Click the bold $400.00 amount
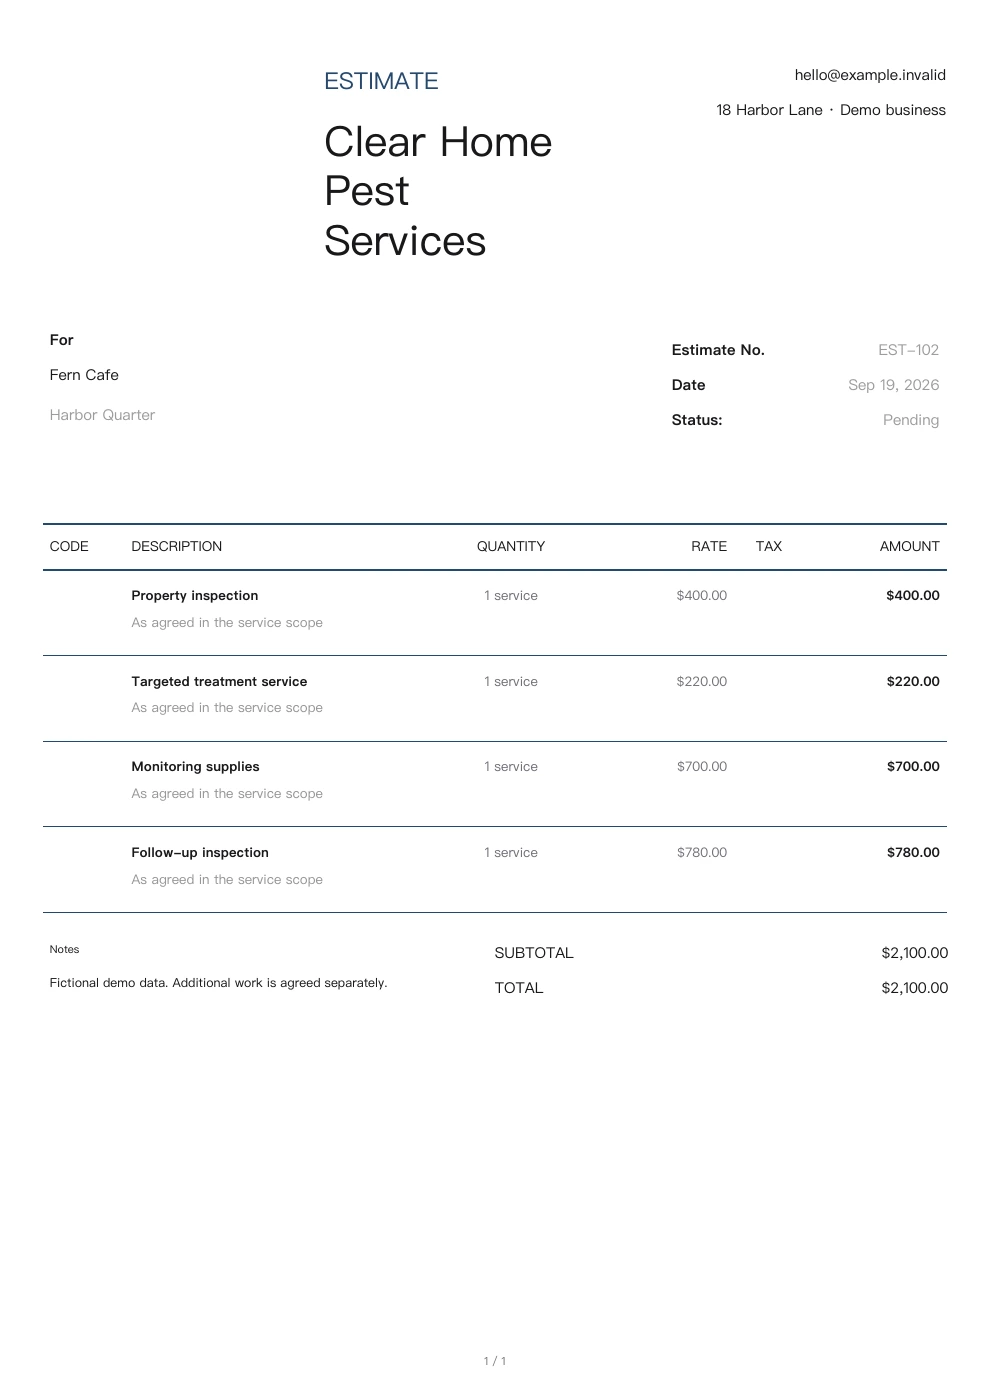 click(913, 595)
